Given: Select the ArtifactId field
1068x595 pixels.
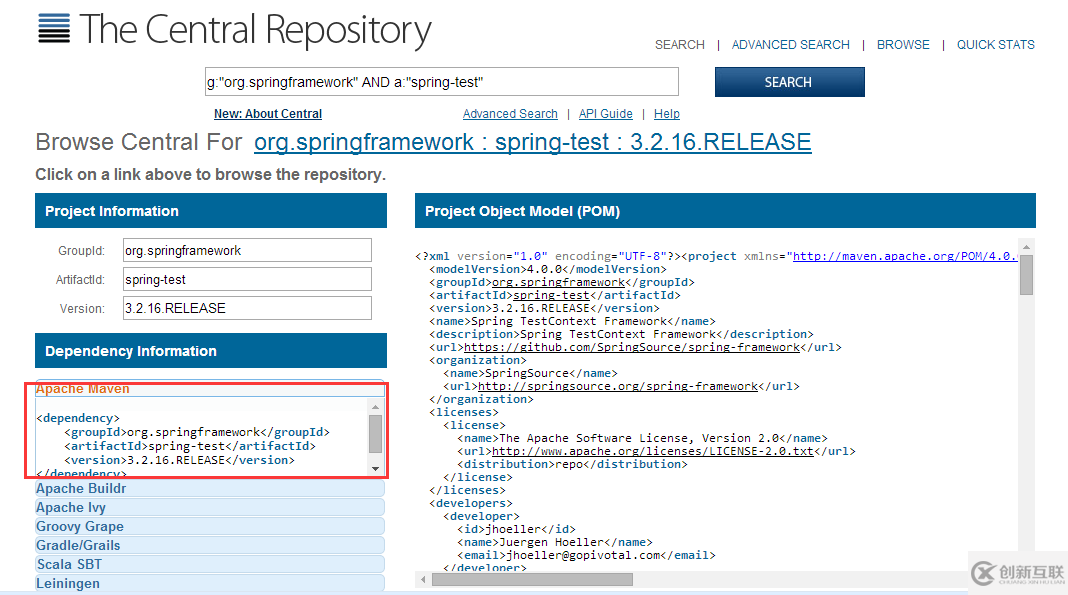Looking at the screenshot, I should (247, 279).
